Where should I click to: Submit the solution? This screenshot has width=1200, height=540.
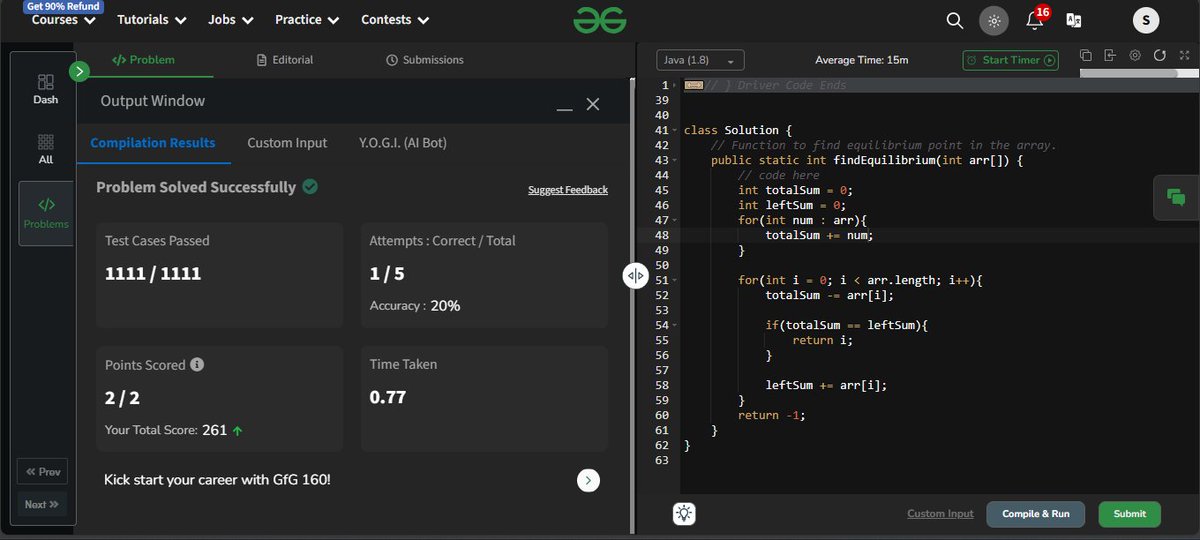(x=1130, y=514)
